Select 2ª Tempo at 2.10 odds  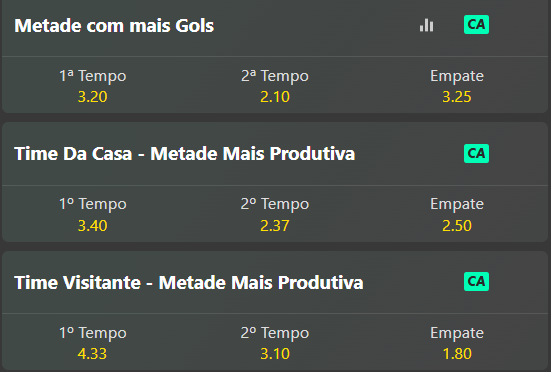(x=275, y=86)
